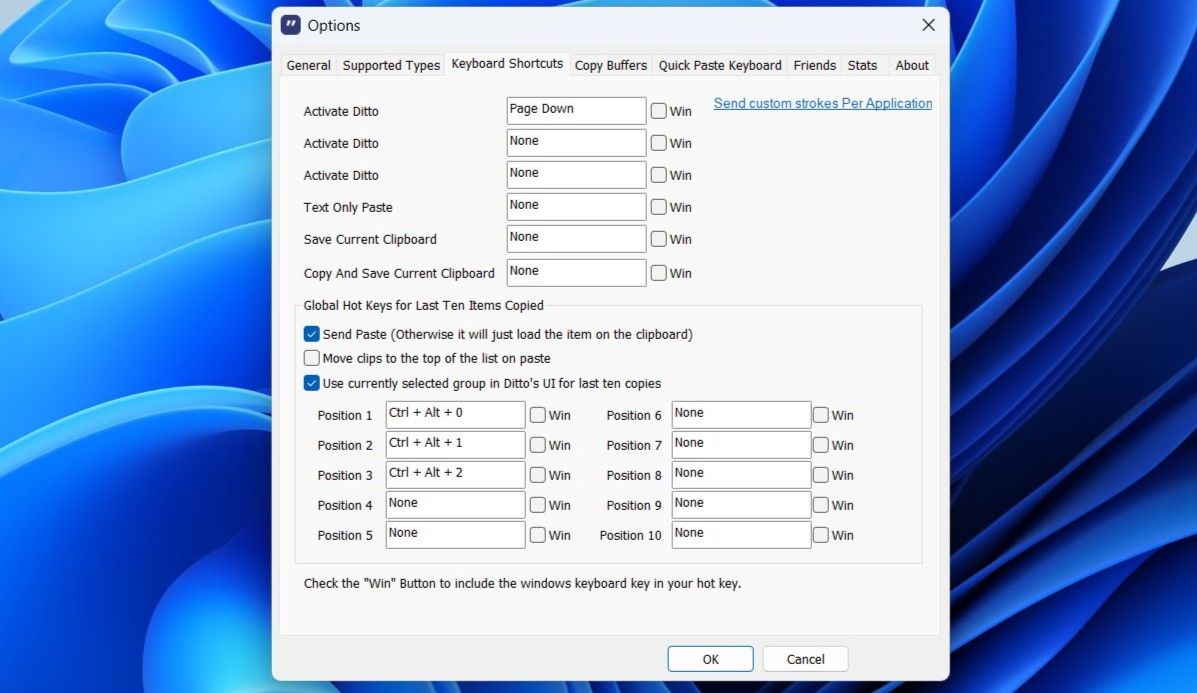1197x693 pixels.
Task: Open the Send custom strokes Per Application link
Action: [821, 103]
